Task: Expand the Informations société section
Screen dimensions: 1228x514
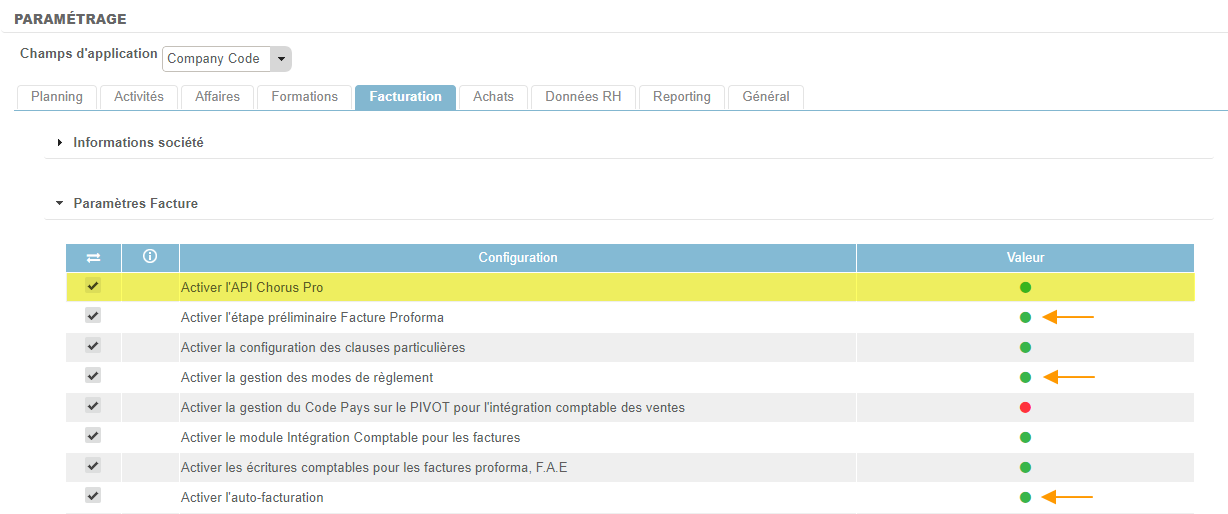Action: [138, 143]
